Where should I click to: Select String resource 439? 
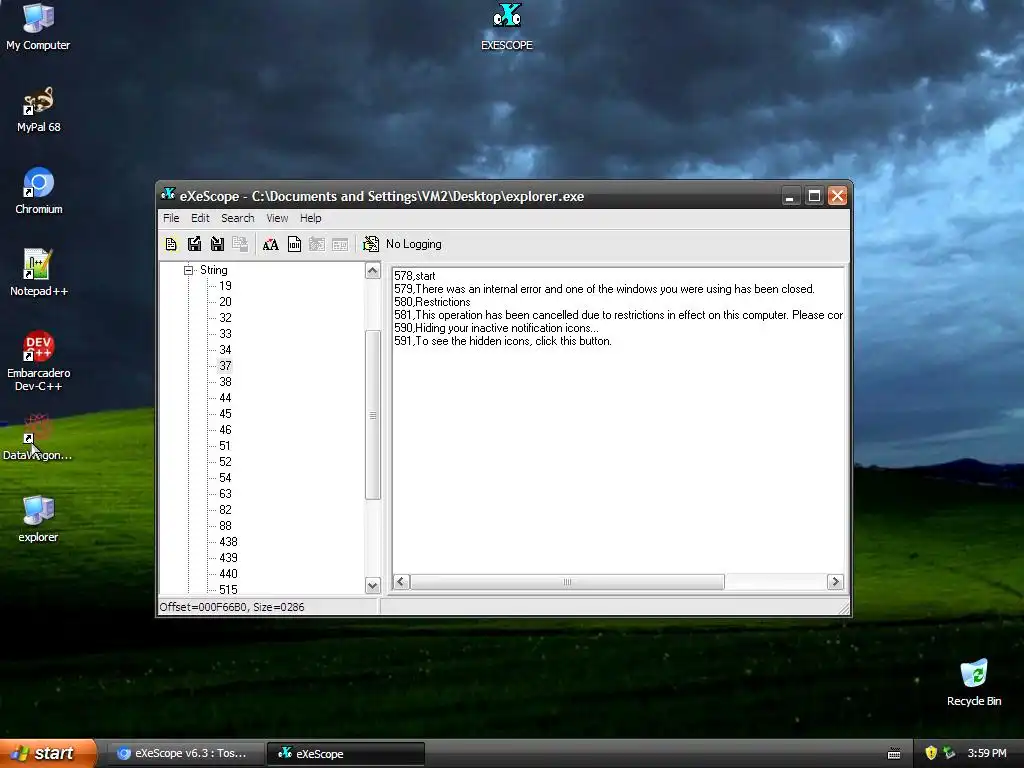pyautogui.click(x=229, y=558)
